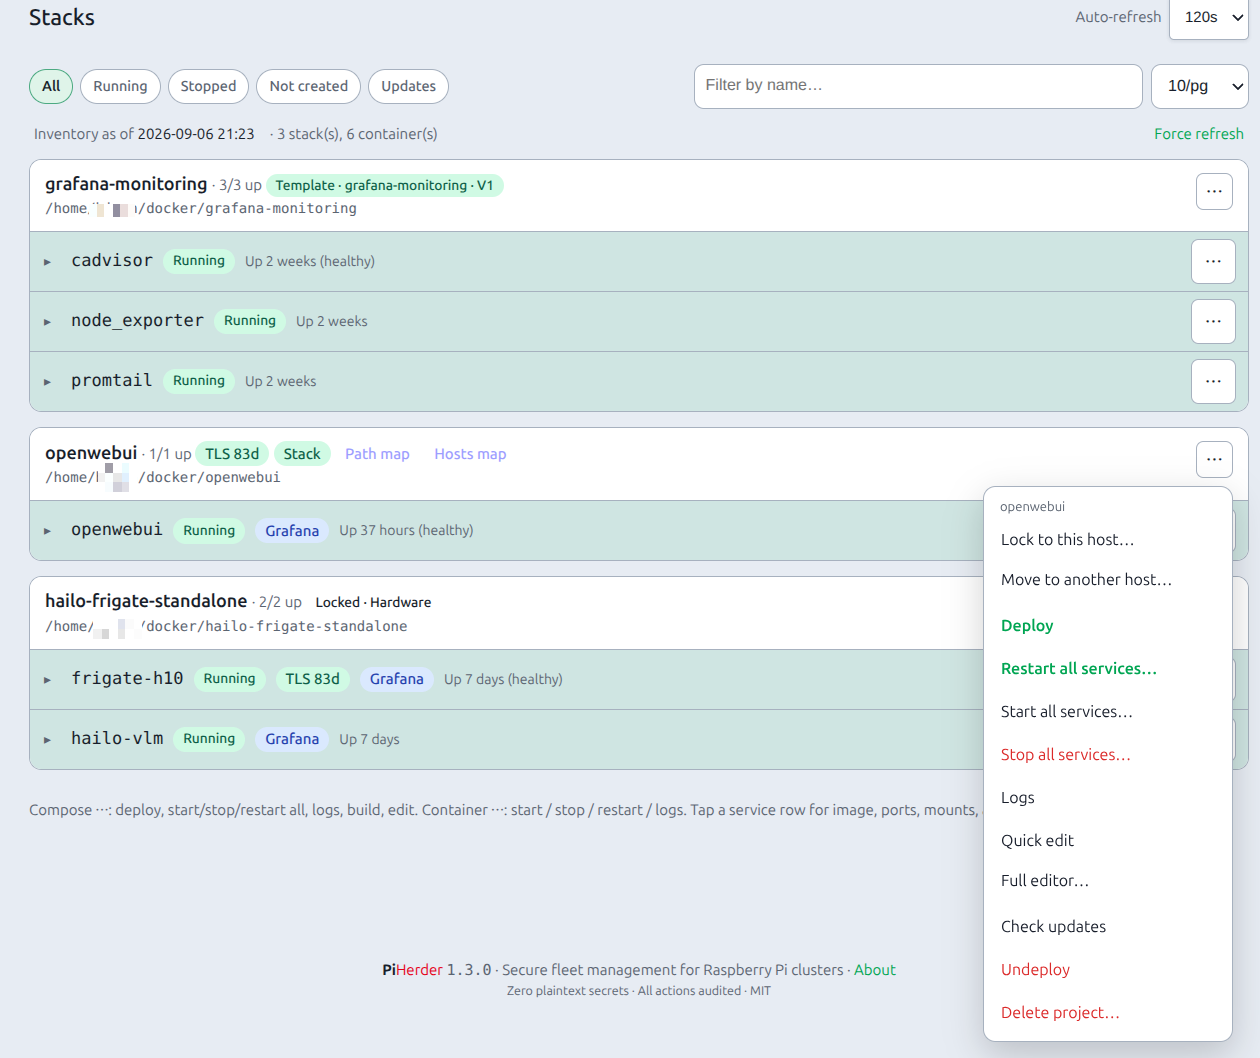Open the Hosts map link

(470, 454)
